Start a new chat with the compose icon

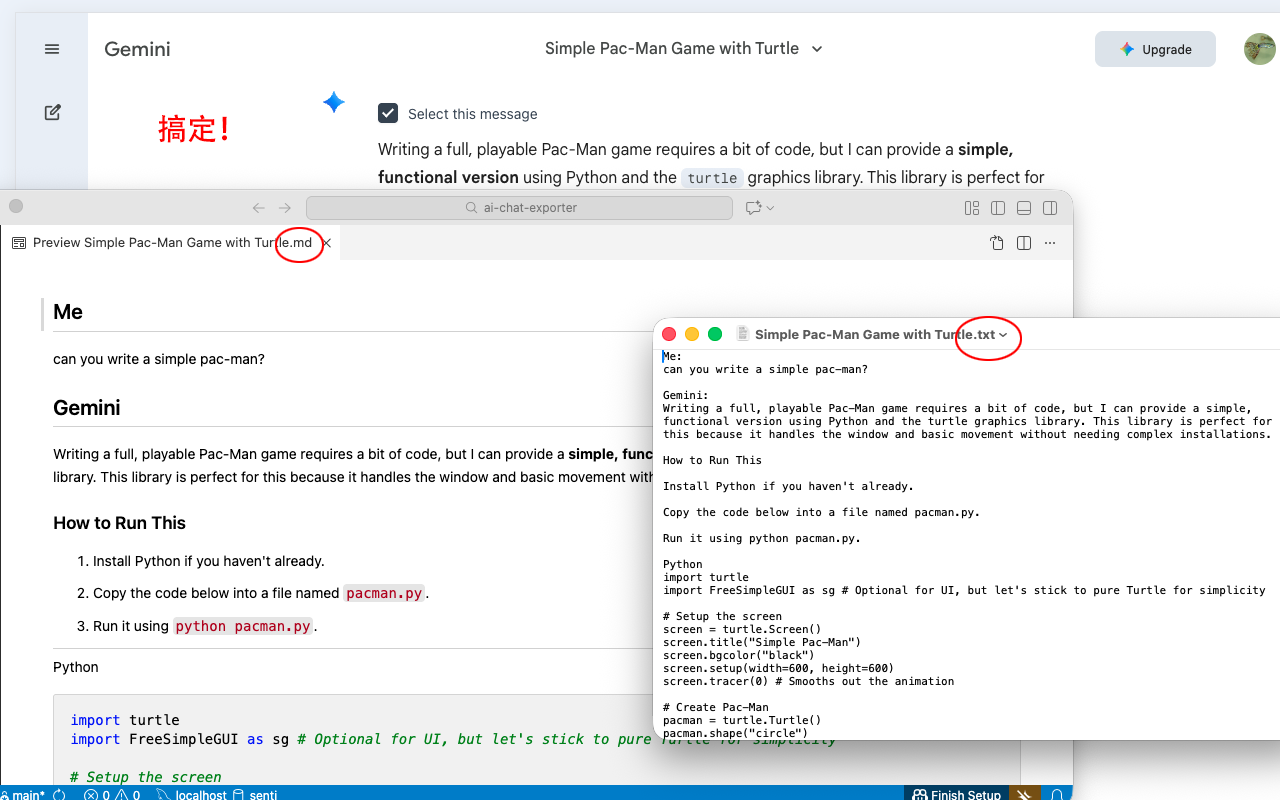coord(52,113)
